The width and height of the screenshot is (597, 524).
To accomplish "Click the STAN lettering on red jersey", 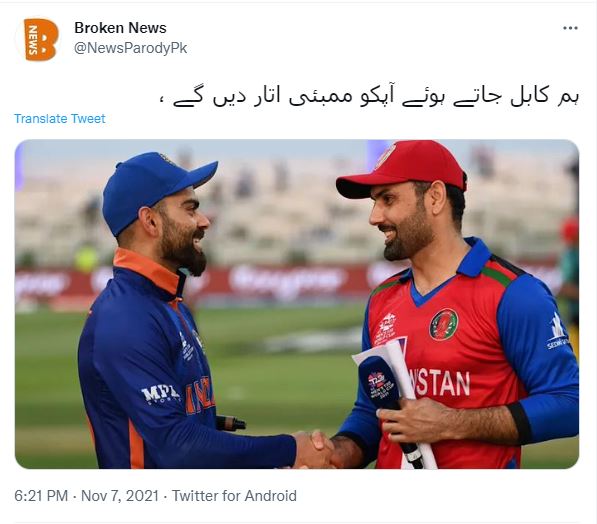I will point(442,384).
